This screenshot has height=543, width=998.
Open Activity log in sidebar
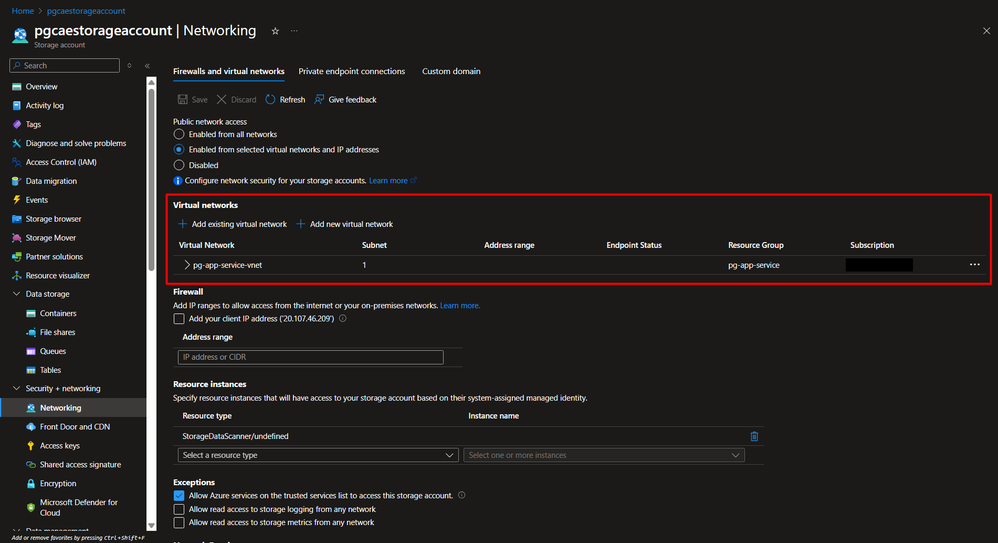click(45, 106)
